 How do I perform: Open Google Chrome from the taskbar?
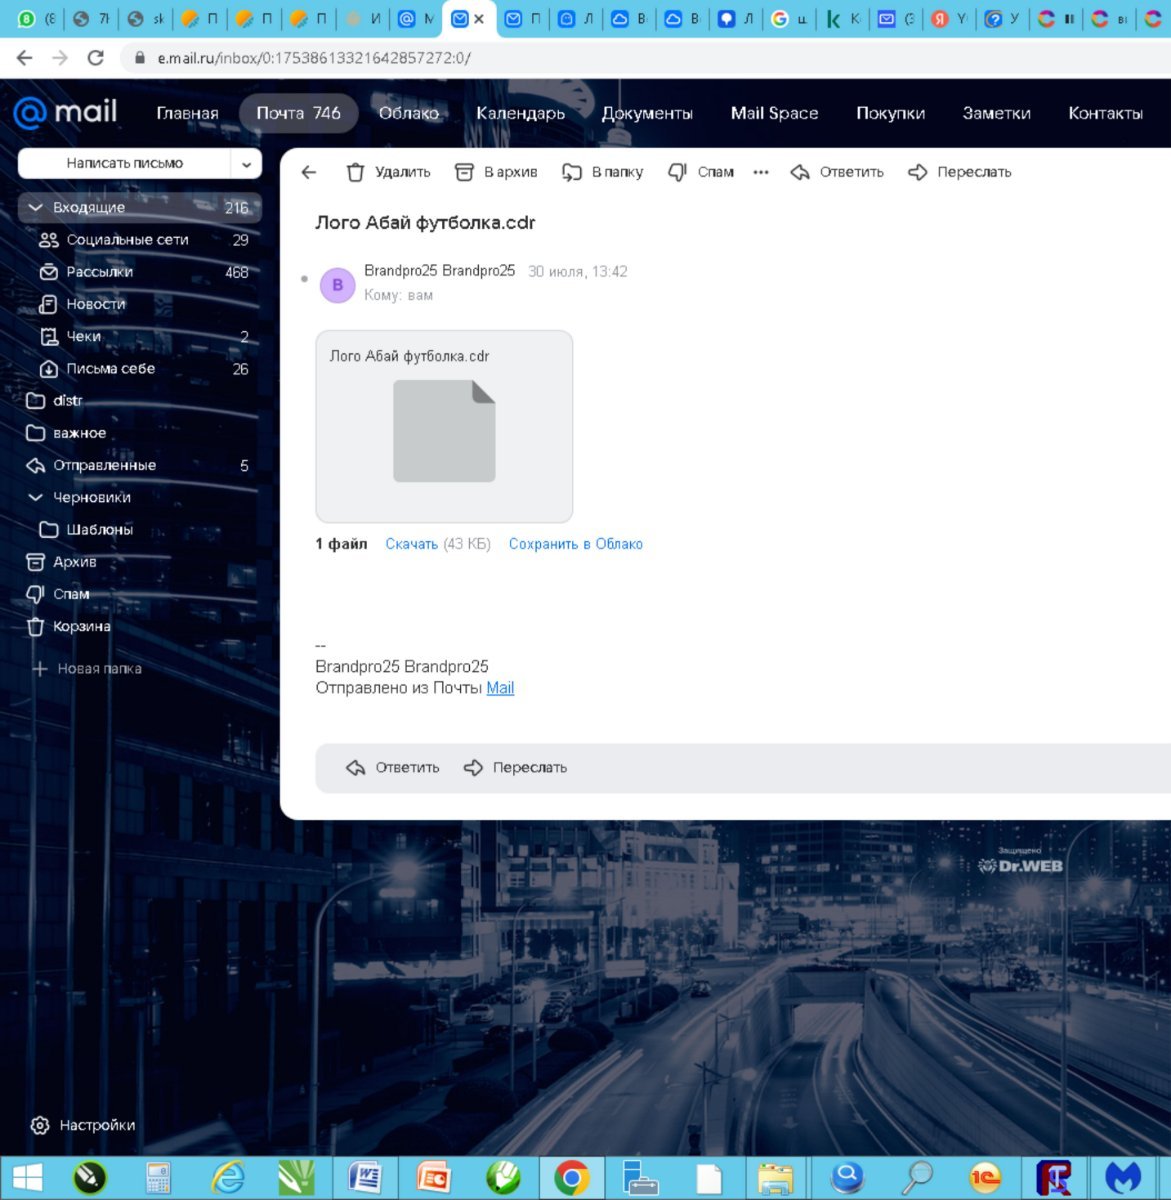click(x=571, y=1178)
